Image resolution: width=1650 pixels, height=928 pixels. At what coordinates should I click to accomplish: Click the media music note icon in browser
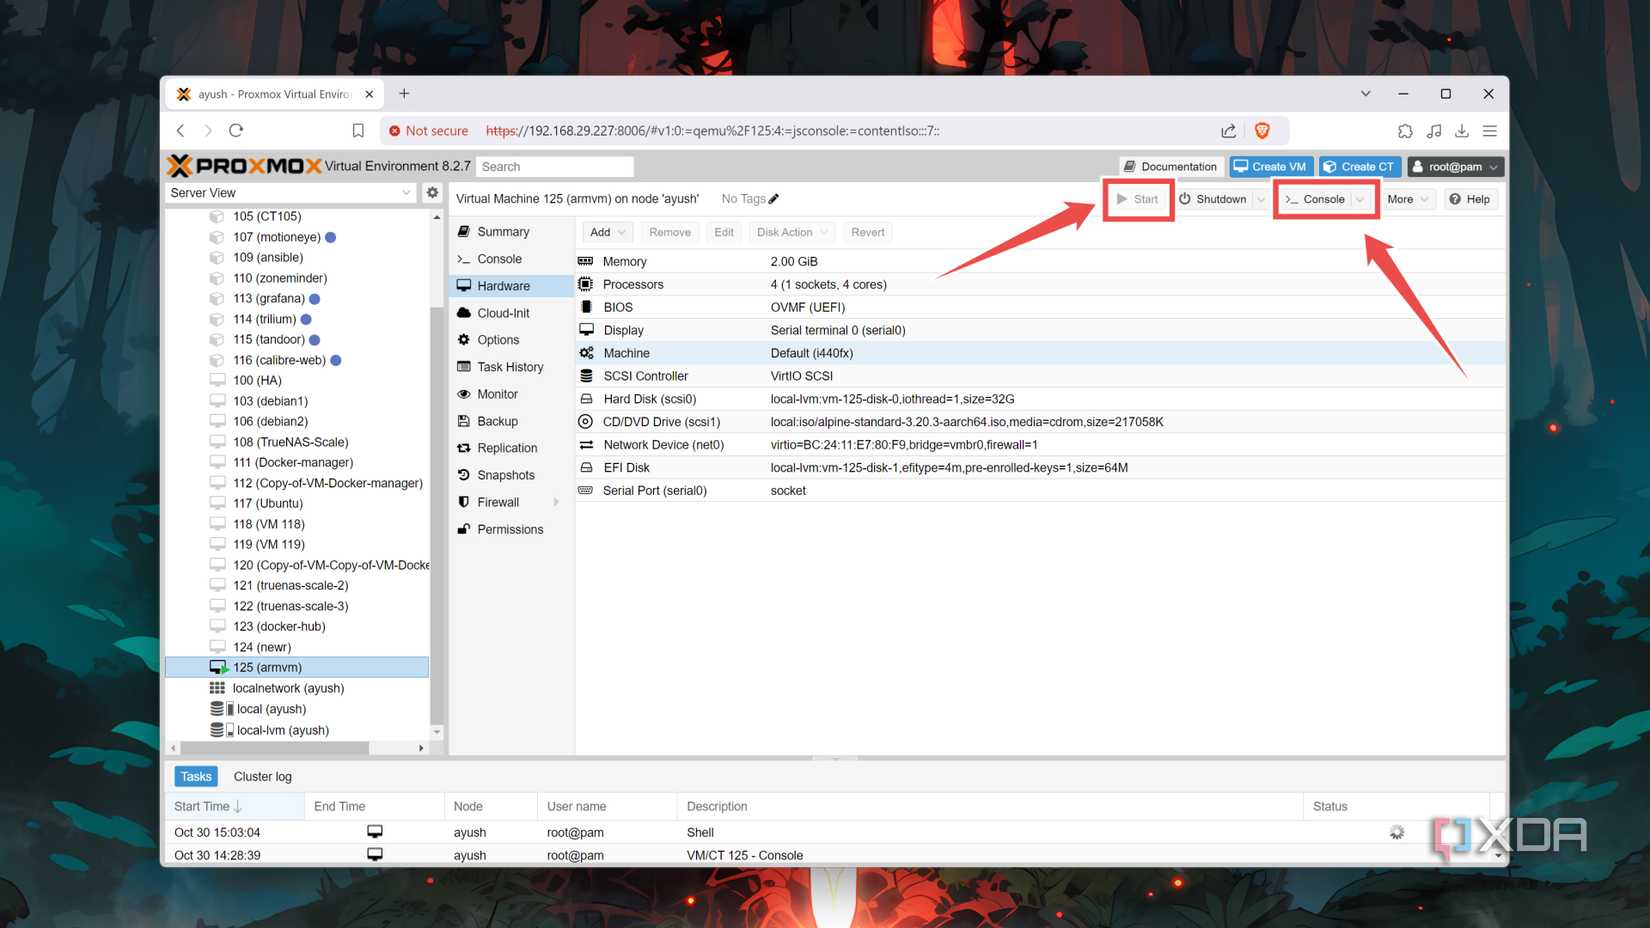pyautogui.click(x=1434, y=131)
